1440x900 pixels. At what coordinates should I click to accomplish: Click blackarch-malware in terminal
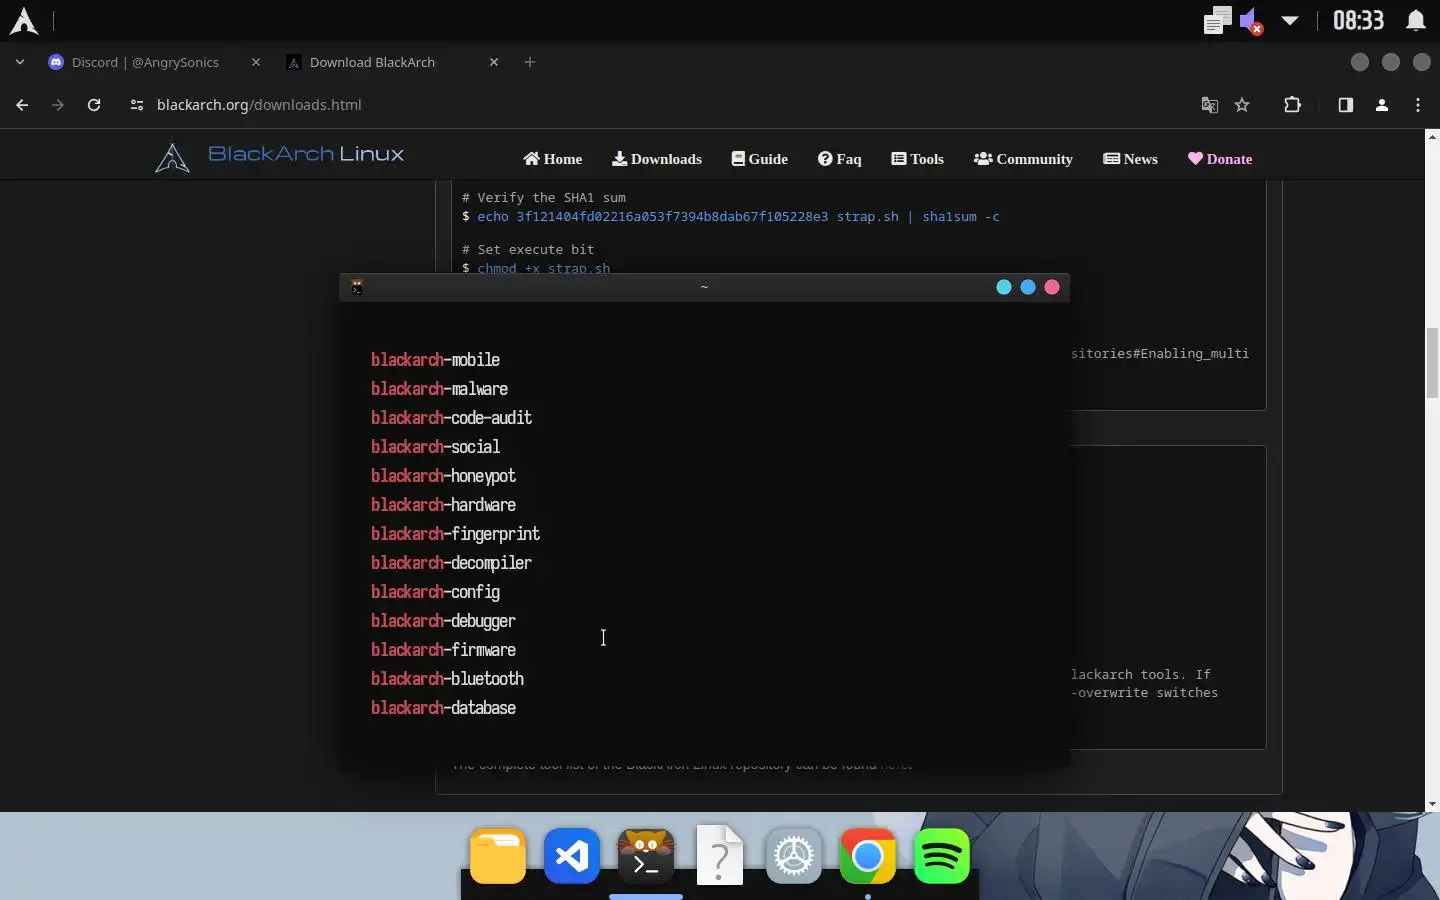(439, 389)
